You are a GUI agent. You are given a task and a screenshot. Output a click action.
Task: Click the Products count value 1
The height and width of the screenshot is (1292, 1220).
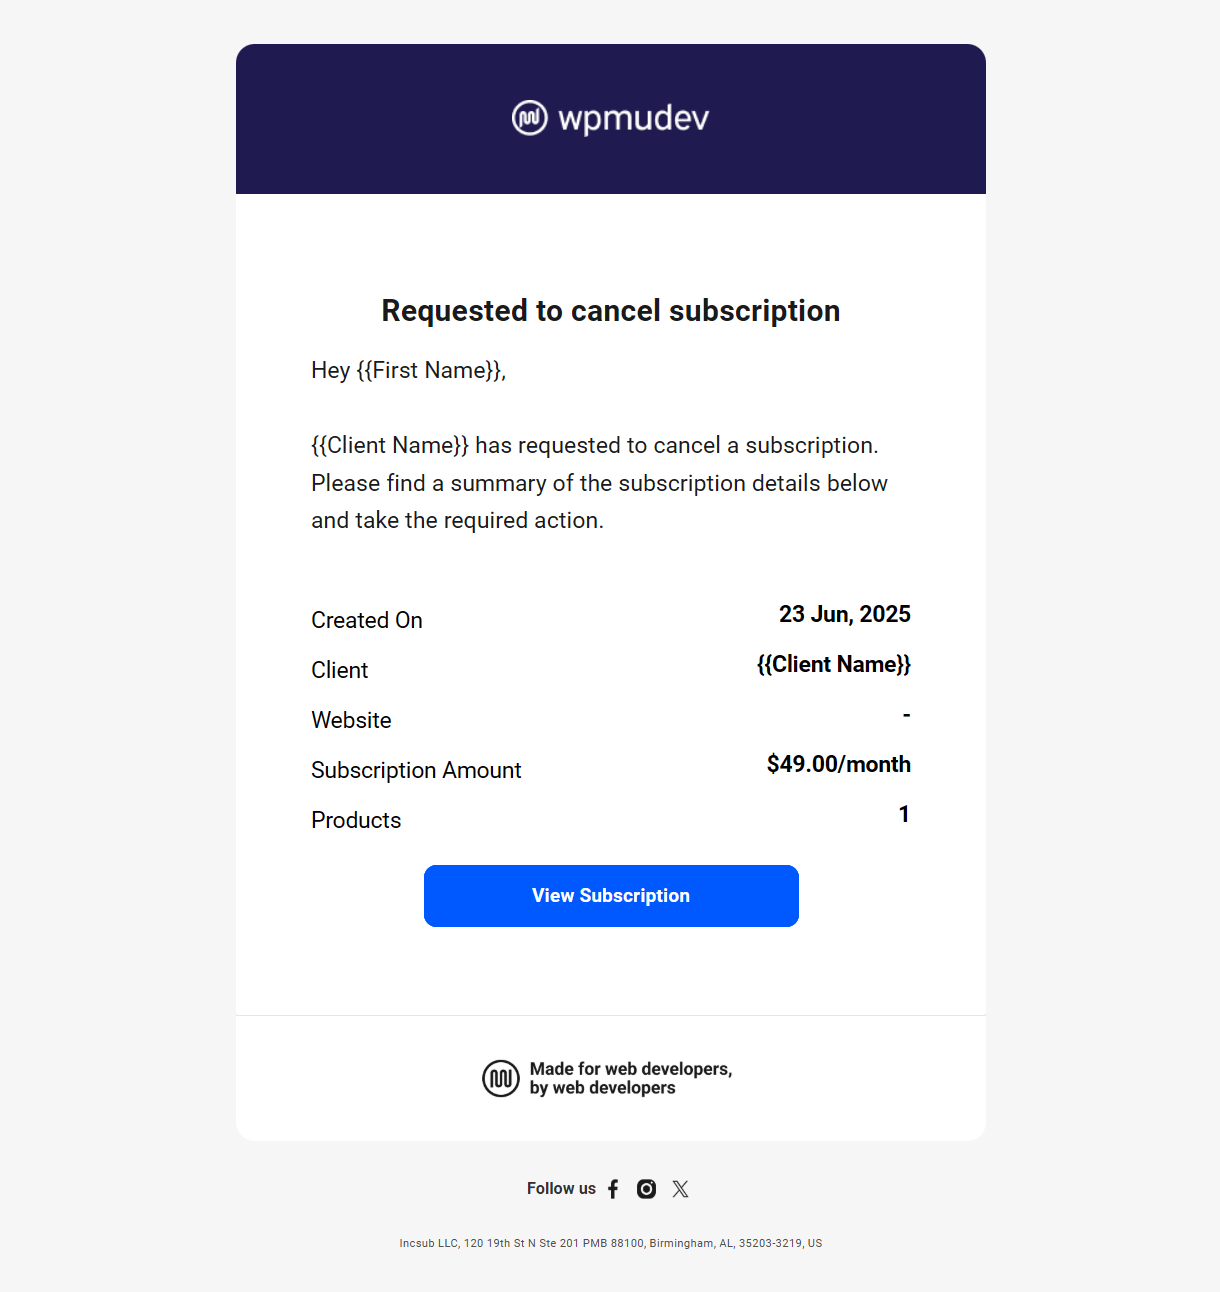pos(904,814)
